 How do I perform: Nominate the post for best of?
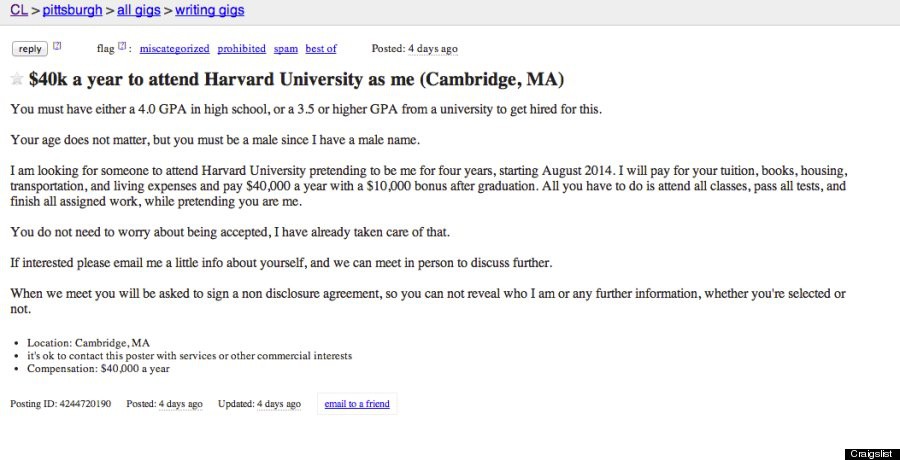[320, 48]
